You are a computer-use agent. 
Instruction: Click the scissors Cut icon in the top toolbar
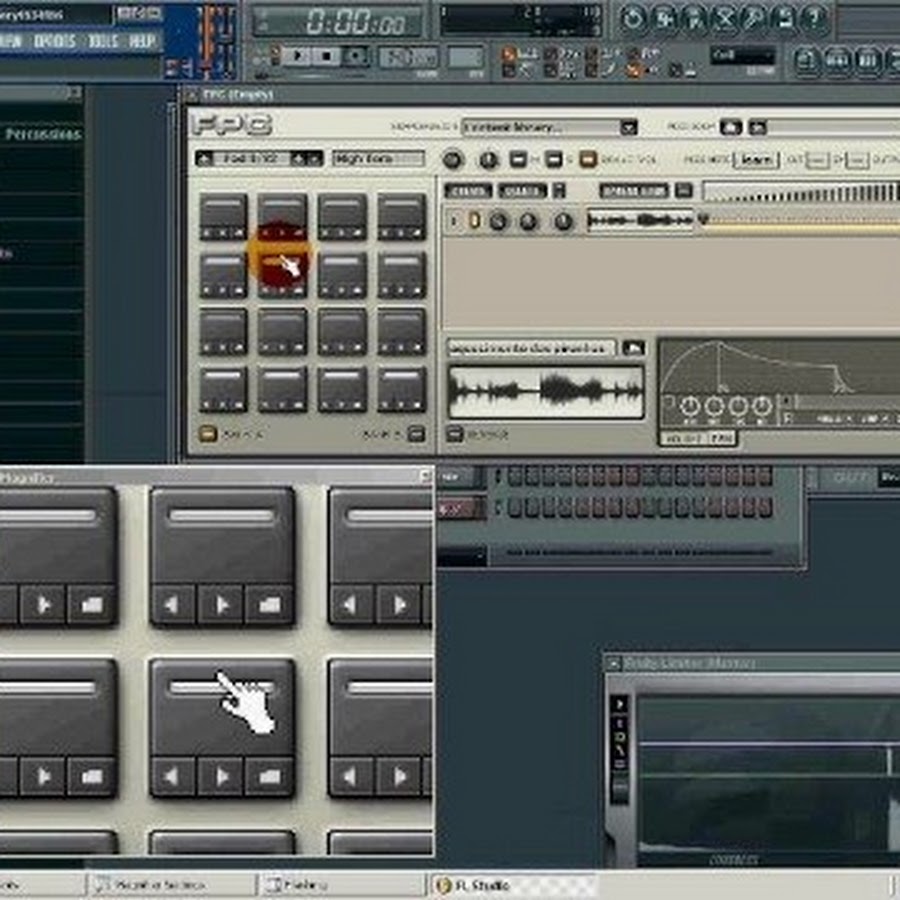pos(724,19)
